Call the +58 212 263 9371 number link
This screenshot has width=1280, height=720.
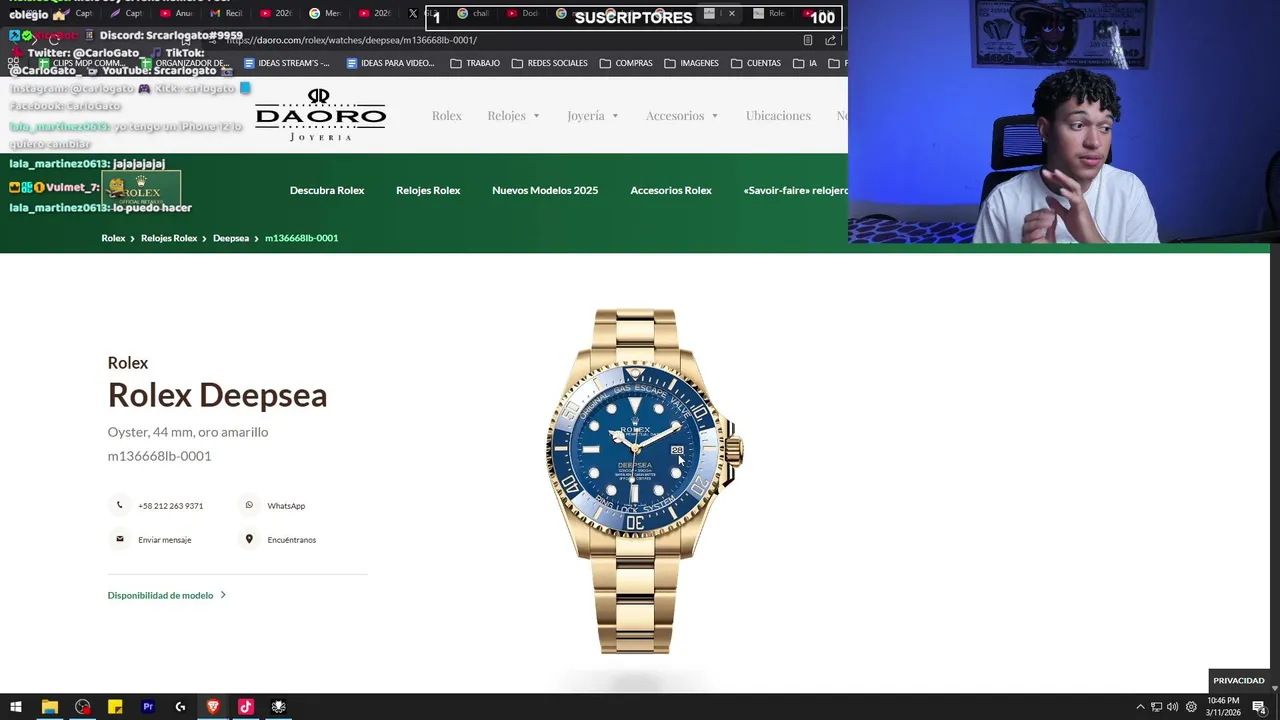coord(170,506)
